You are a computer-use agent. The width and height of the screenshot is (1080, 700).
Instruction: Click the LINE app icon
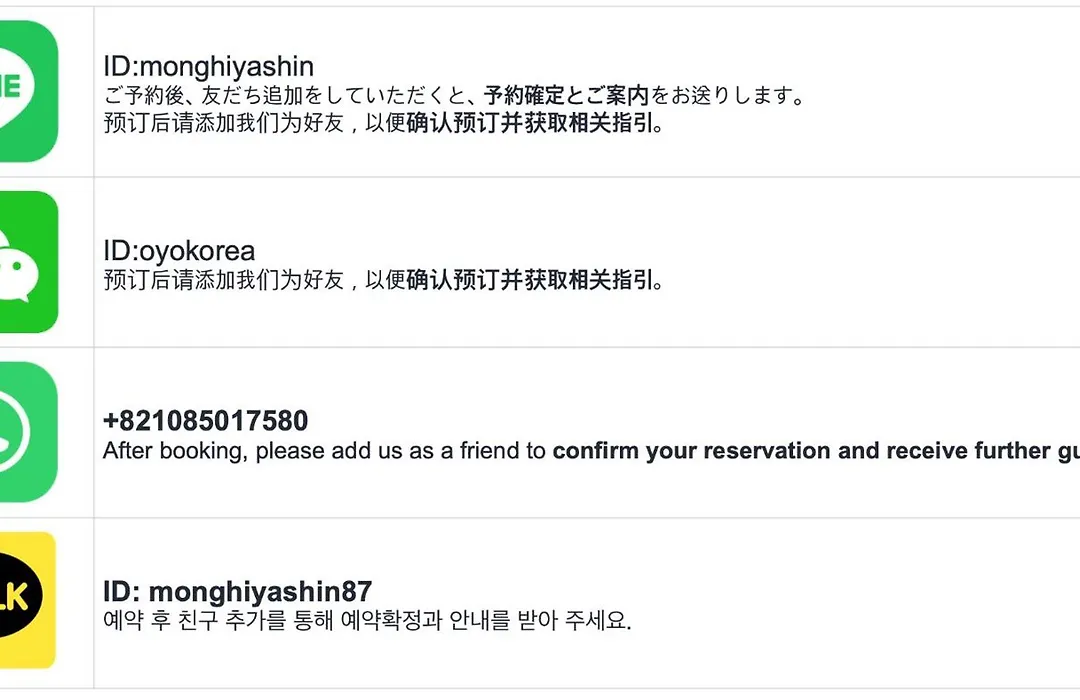(x=28, y=91)
